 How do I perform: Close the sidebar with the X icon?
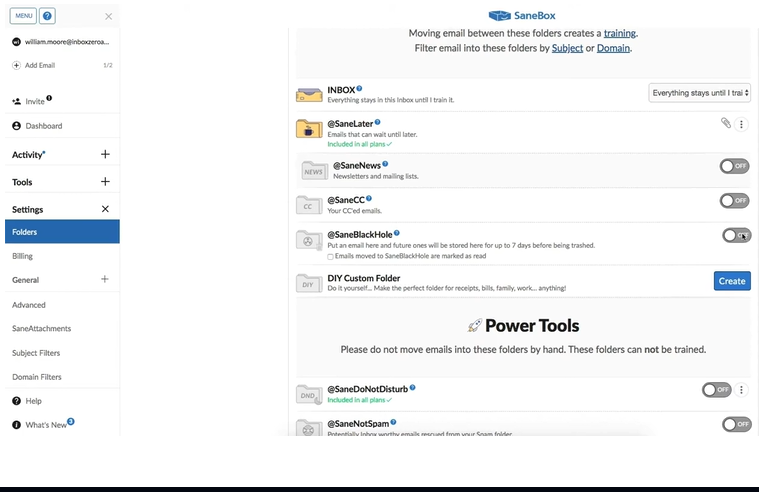108,16
